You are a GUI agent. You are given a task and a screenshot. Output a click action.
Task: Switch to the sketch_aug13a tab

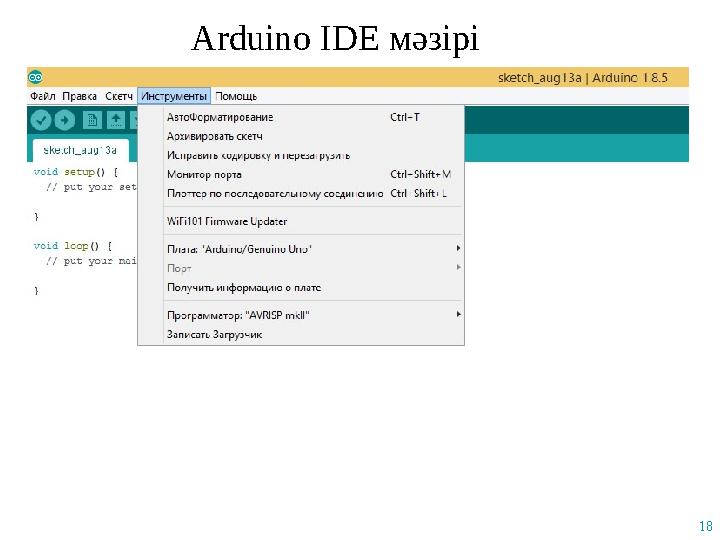[x=80, y=150]
